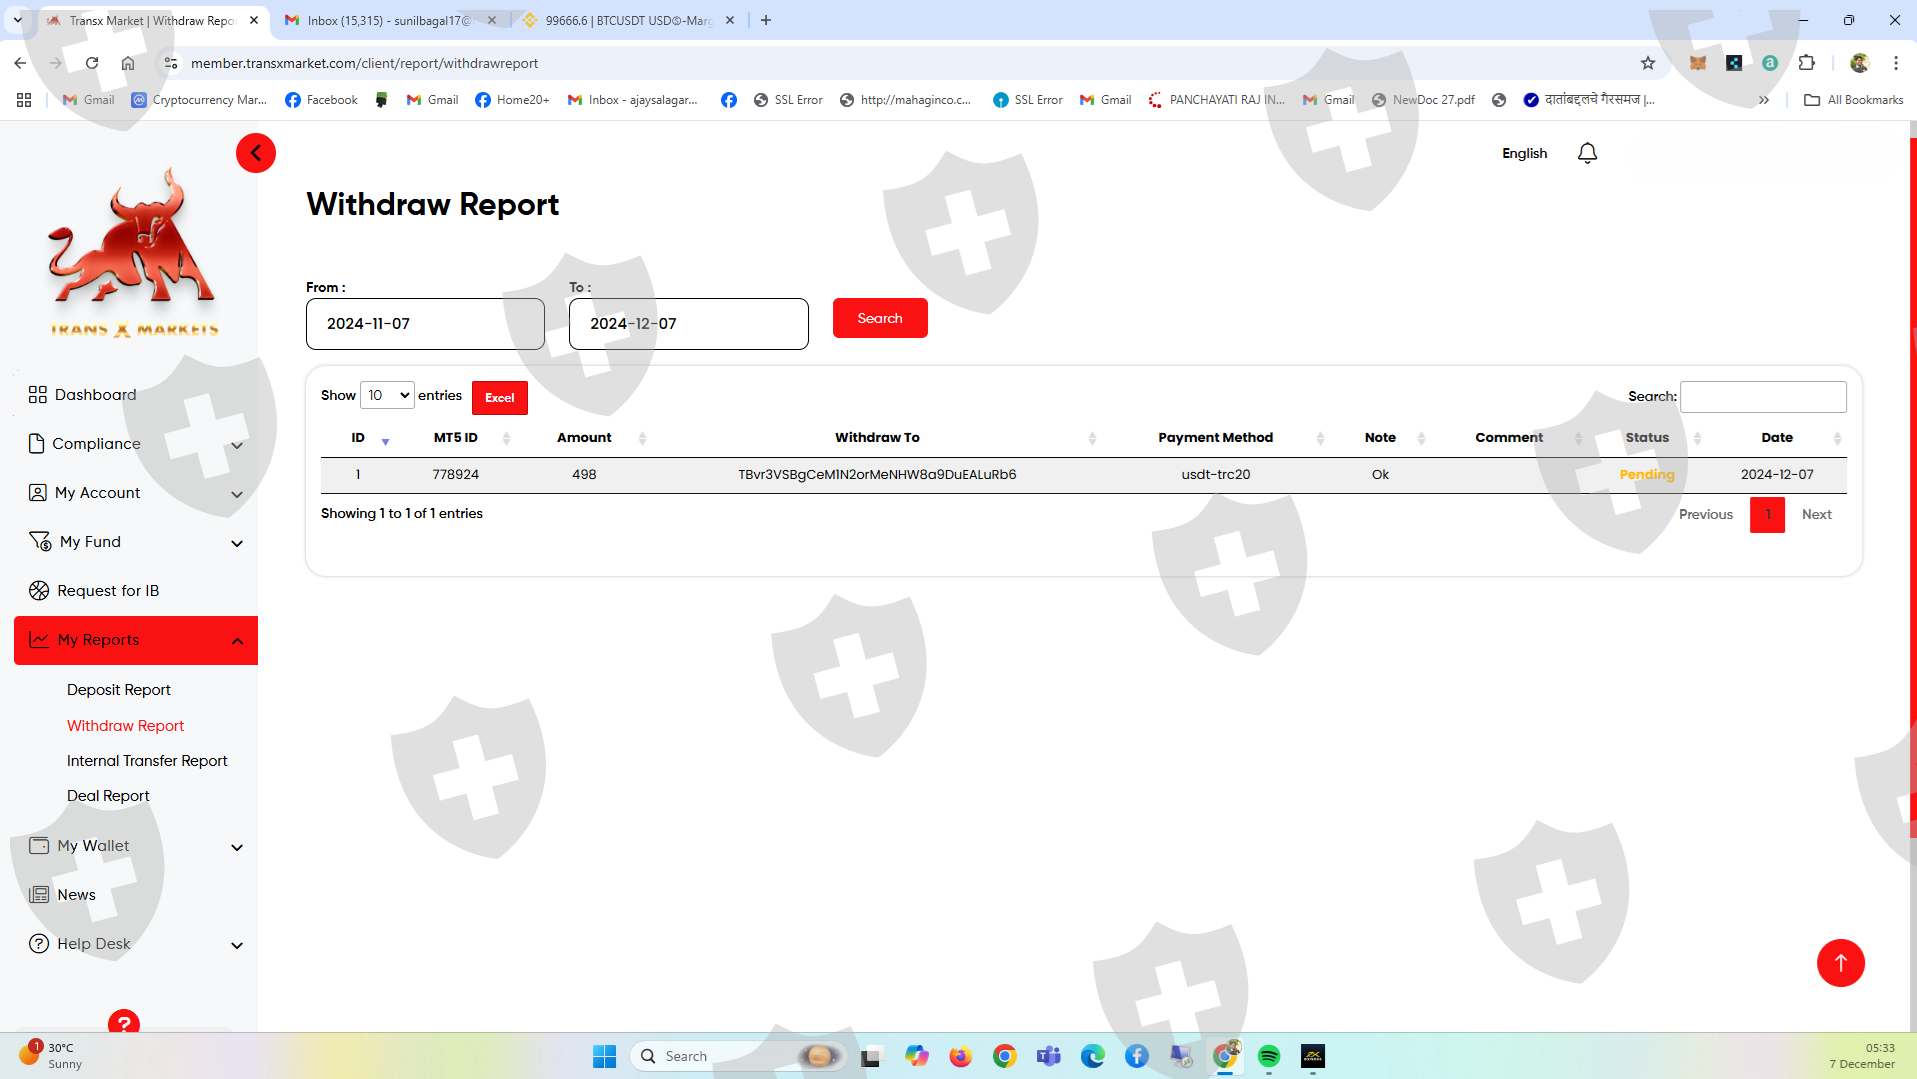Export table using Excel button
Viewport: 1917px width, 1079px height.
[x=499, y=398]
